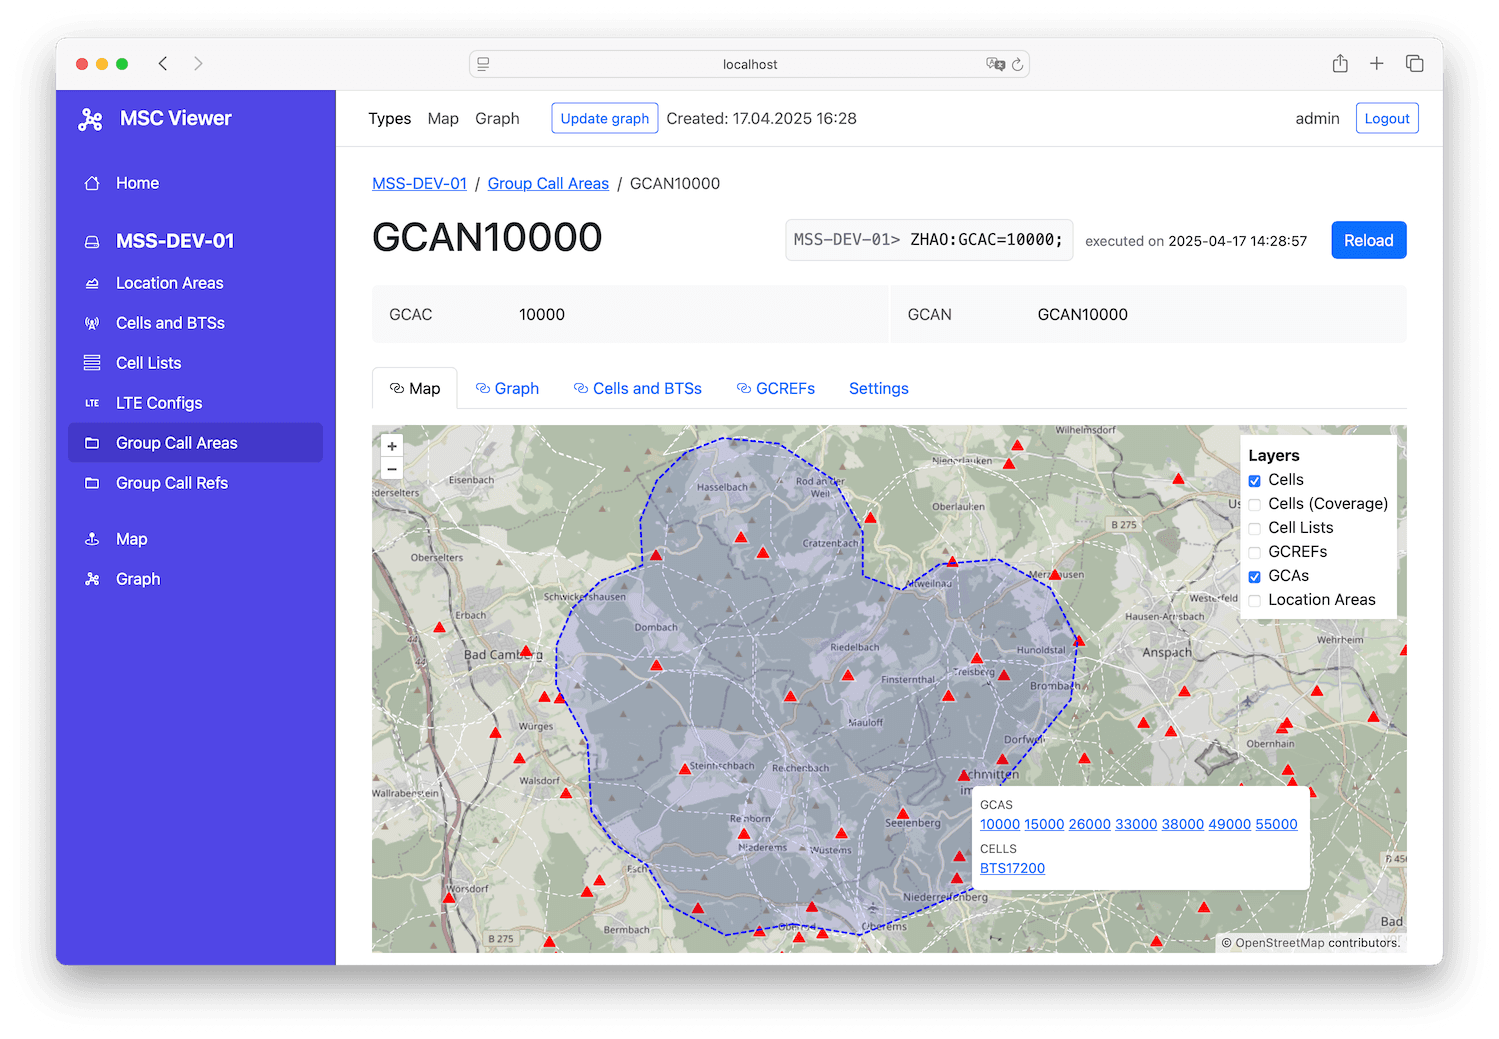Open GCA 38000 link in popup
This screenshot has width=1499, height=1039.
pos(1183,824)
